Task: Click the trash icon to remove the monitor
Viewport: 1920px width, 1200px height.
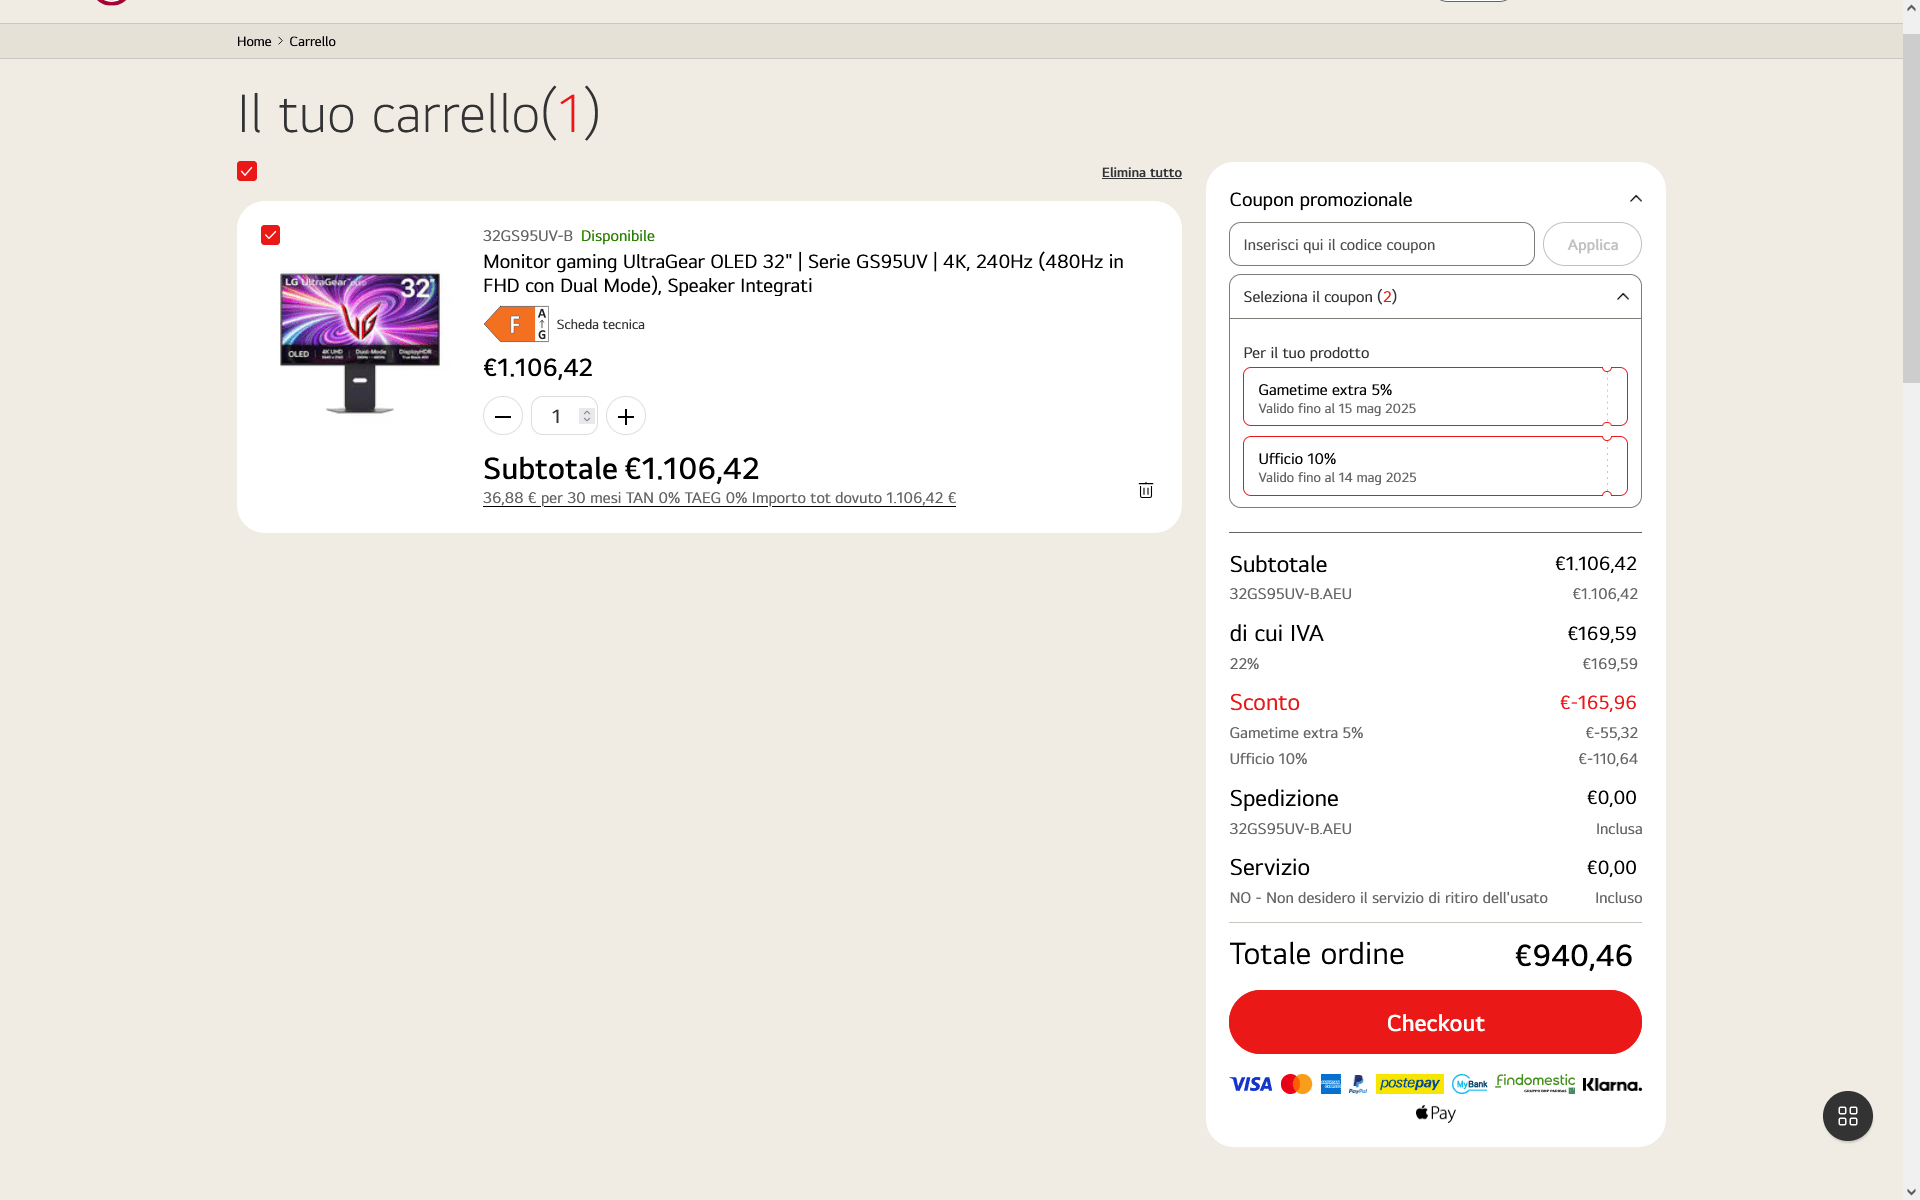Action: coord(1146,490)
